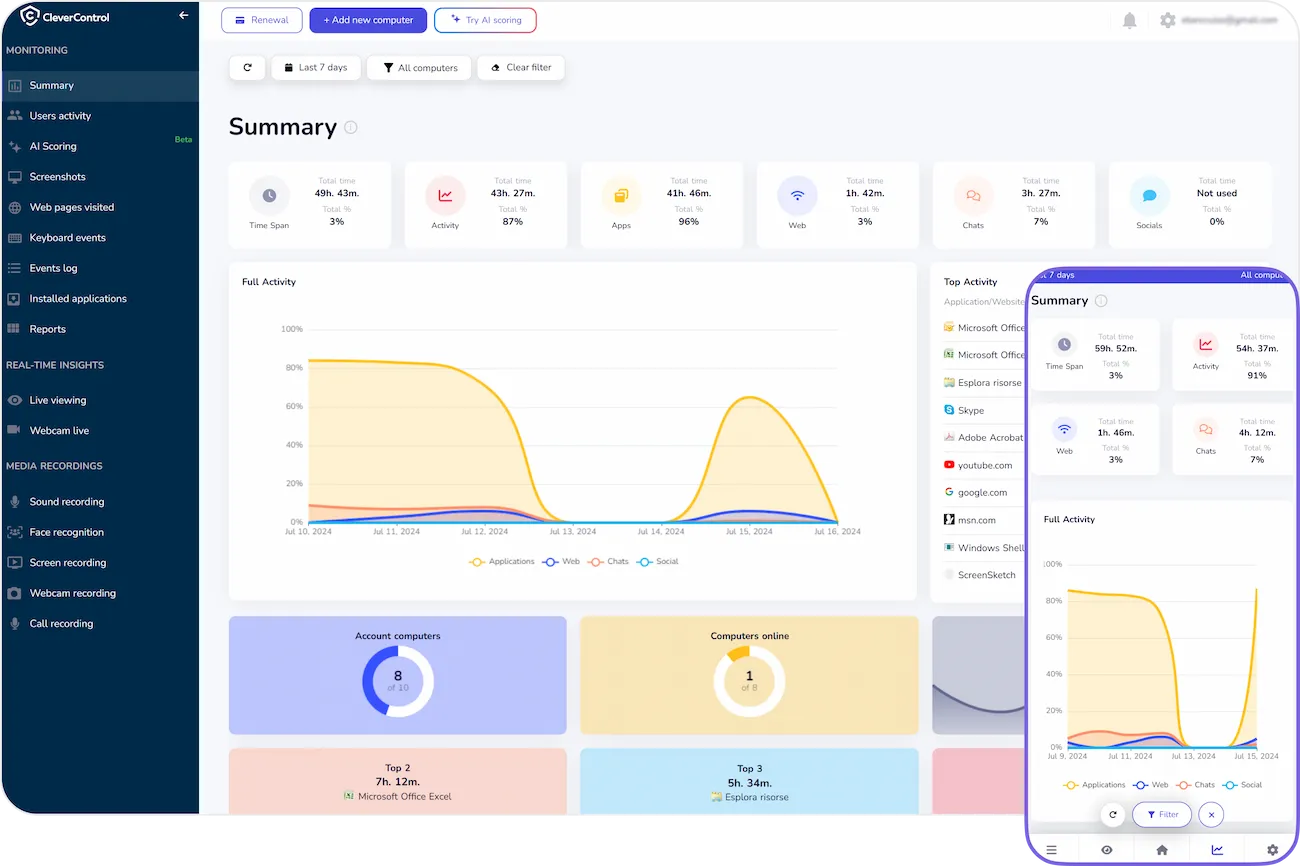Open the notifications bell
Screen dimensions: 1300x866
(x=1129, y=19)
